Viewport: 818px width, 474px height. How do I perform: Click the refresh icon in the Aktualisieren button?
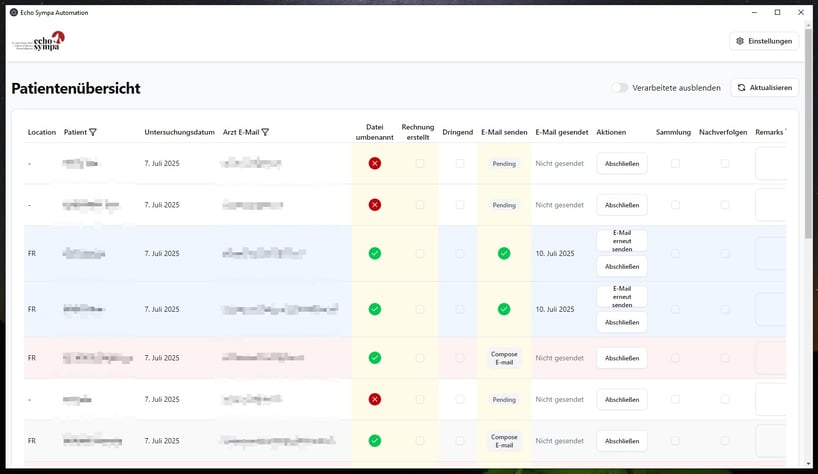coord(741,88)
